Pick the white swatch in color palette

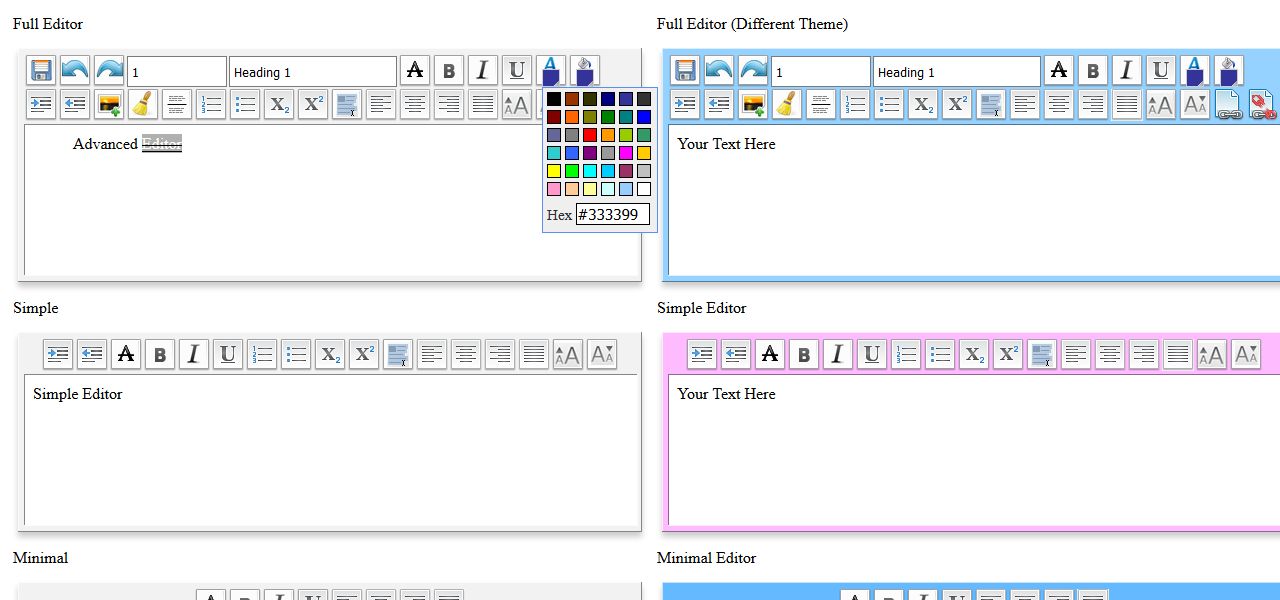pos(644,189)
